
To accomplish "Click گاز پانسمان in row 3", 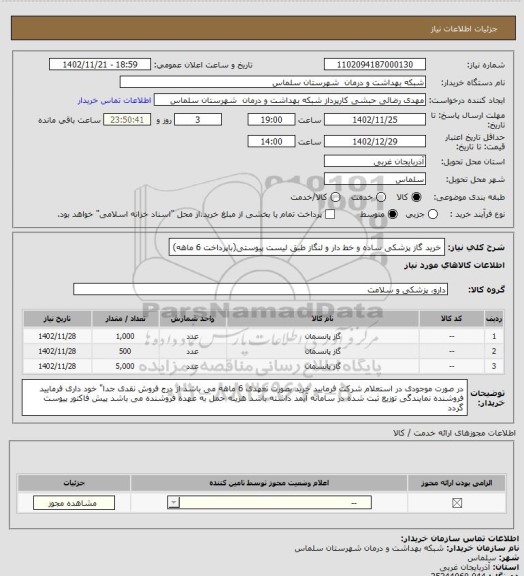I will point(323,366).
